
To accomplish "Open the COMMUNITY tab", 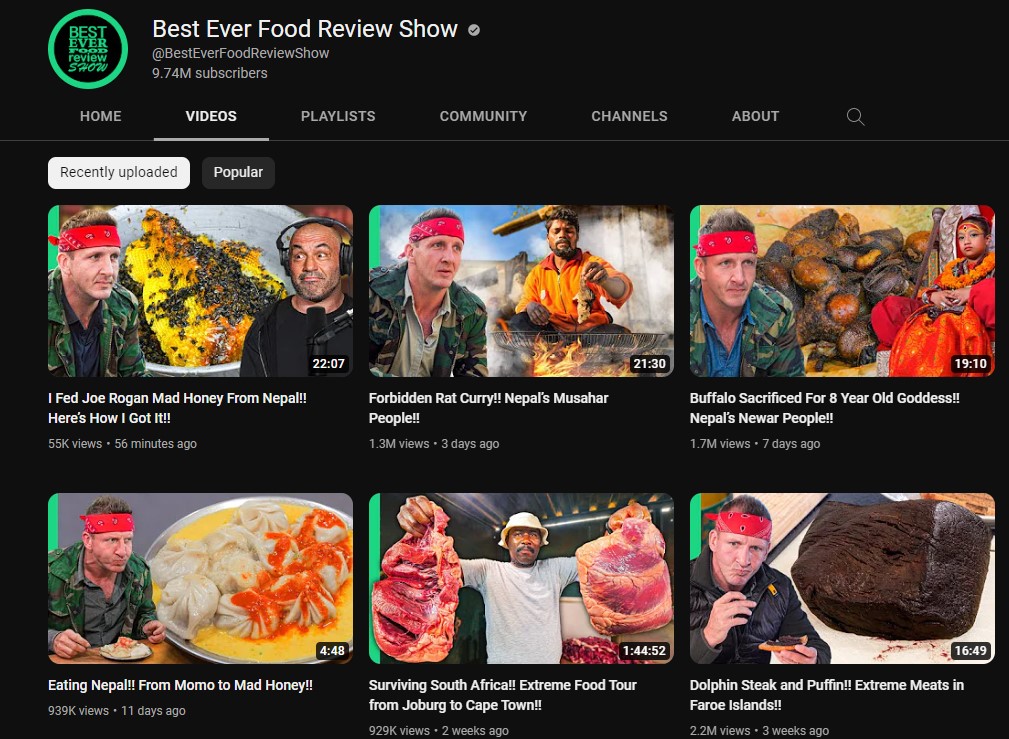I will 483,117.
